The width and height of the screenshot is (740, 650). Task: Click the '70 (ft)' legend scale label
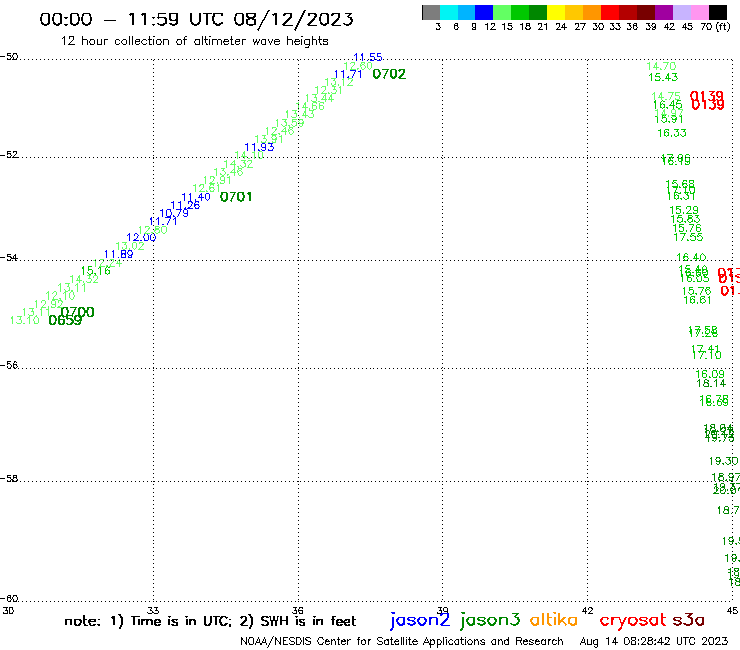(x=715, y=26)
